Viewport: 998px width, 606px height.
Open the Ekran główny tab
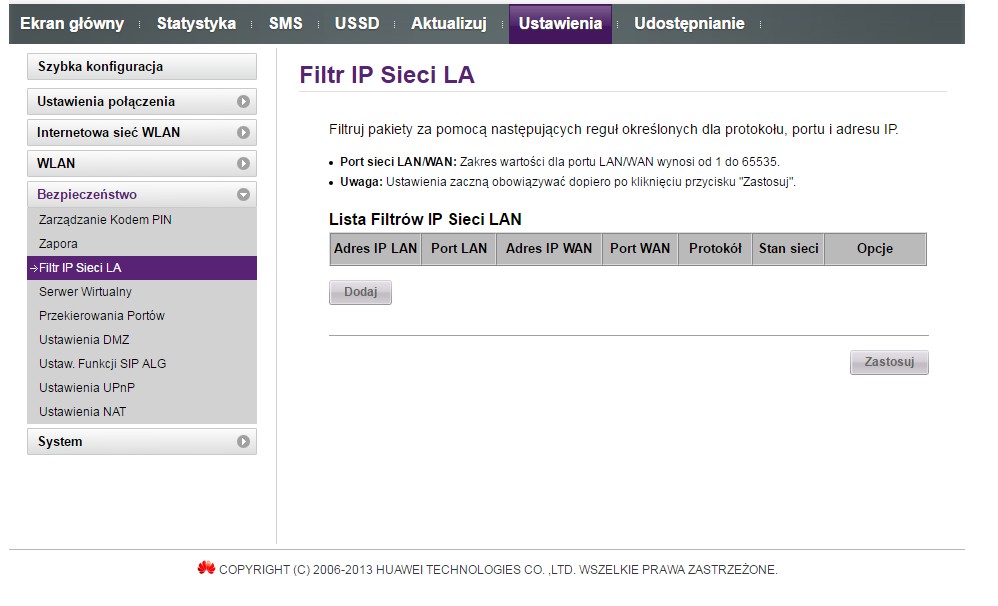click(x=72, y=24)
